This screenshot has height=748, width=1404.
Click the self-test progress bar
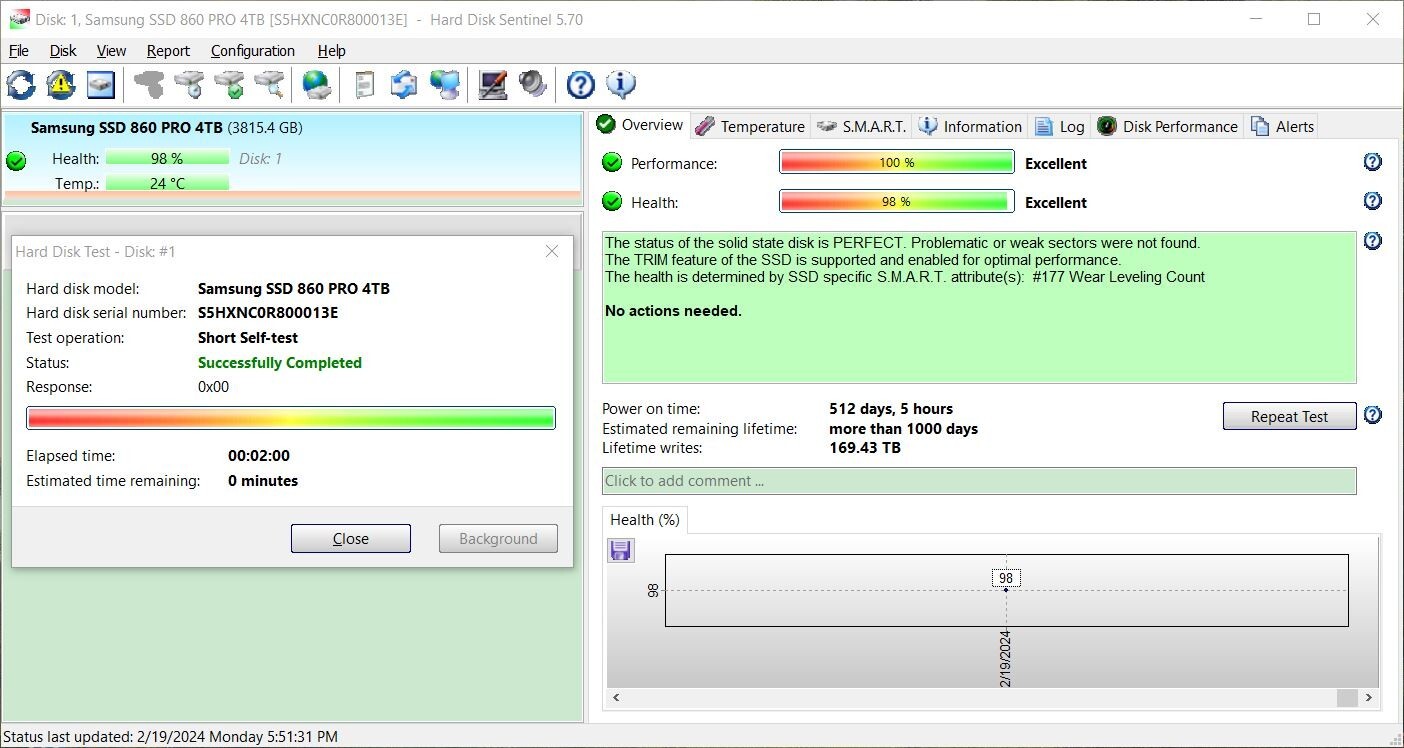click(x=291, y=418)
